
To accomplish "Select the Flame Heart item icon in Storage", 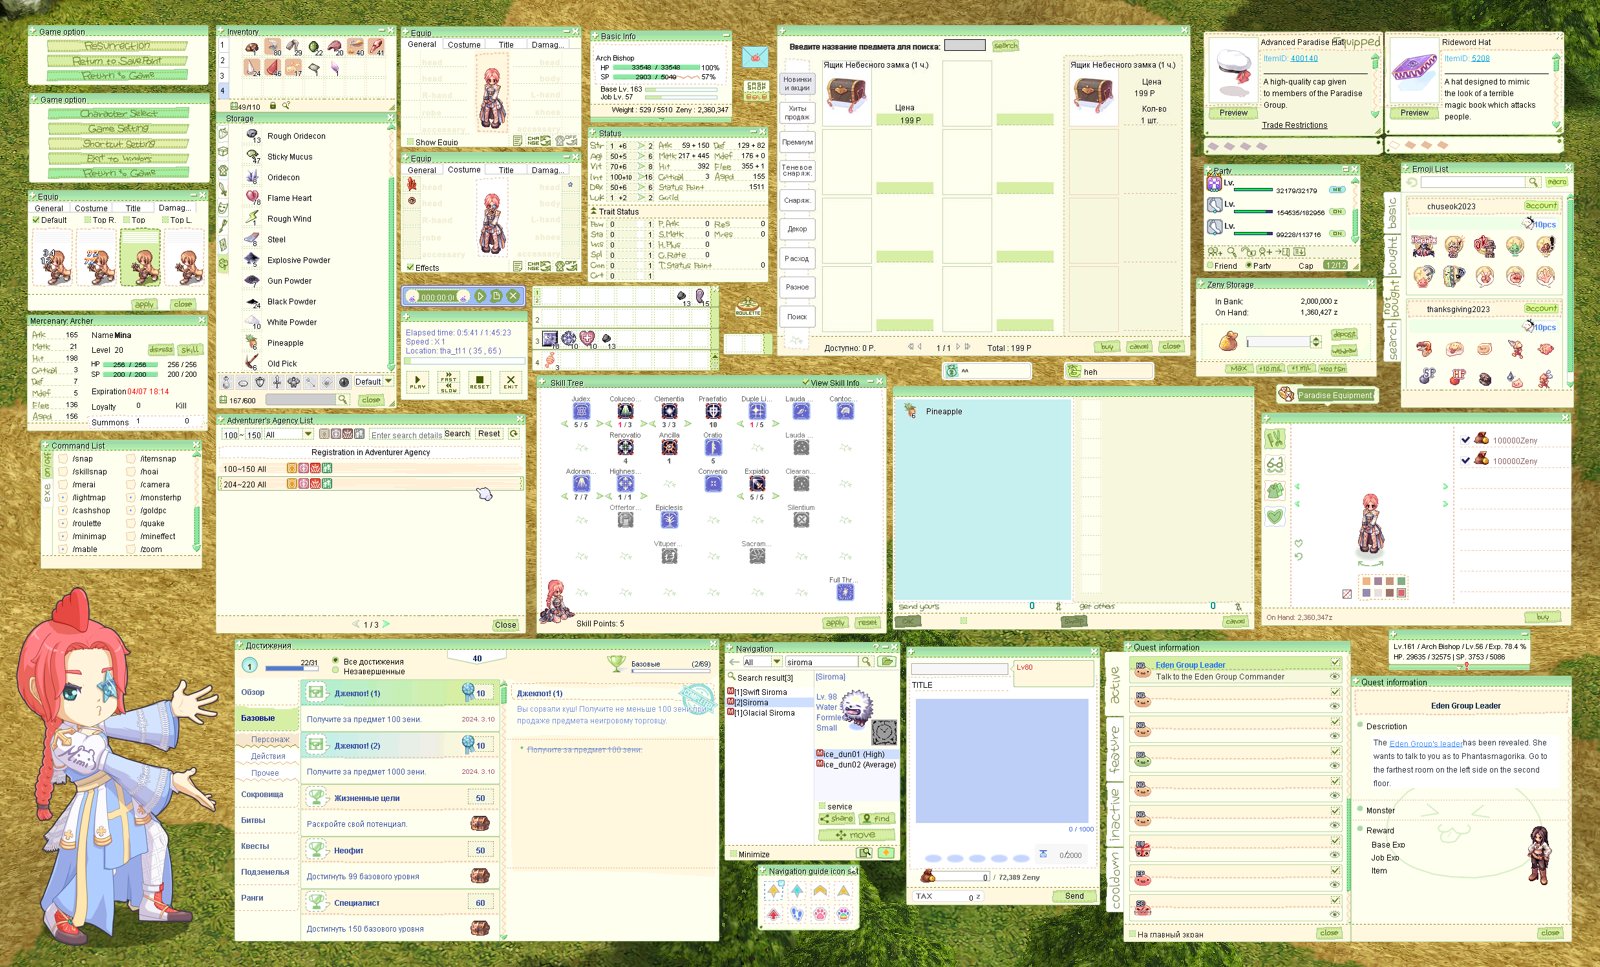I will click(x=253, y=198).
